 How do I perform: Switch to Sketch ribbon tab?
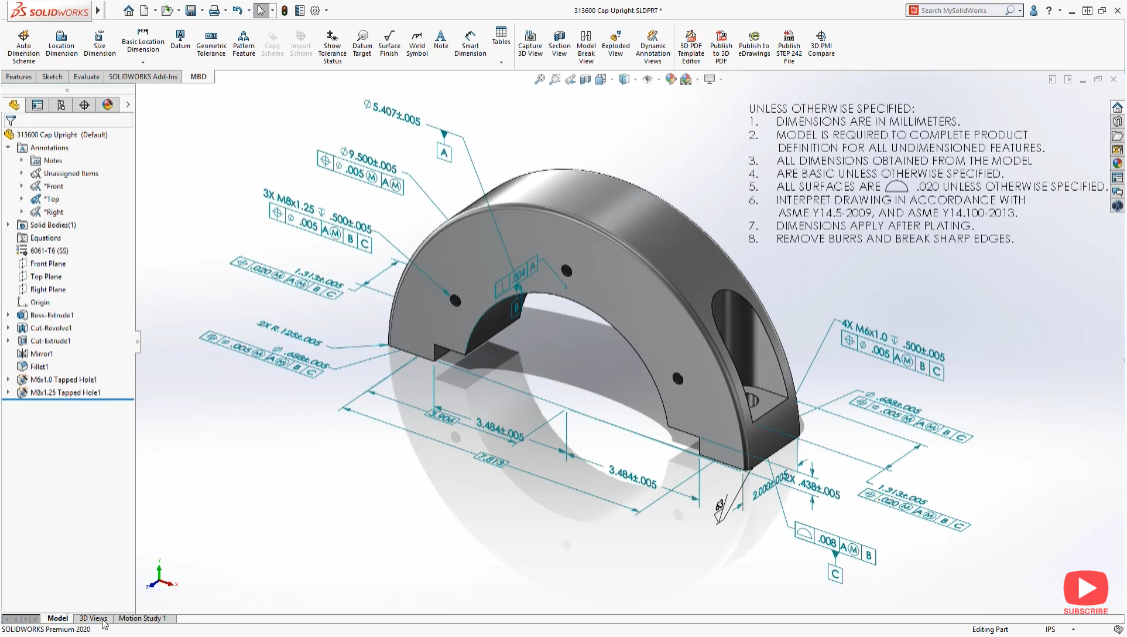tap(52, 76)
